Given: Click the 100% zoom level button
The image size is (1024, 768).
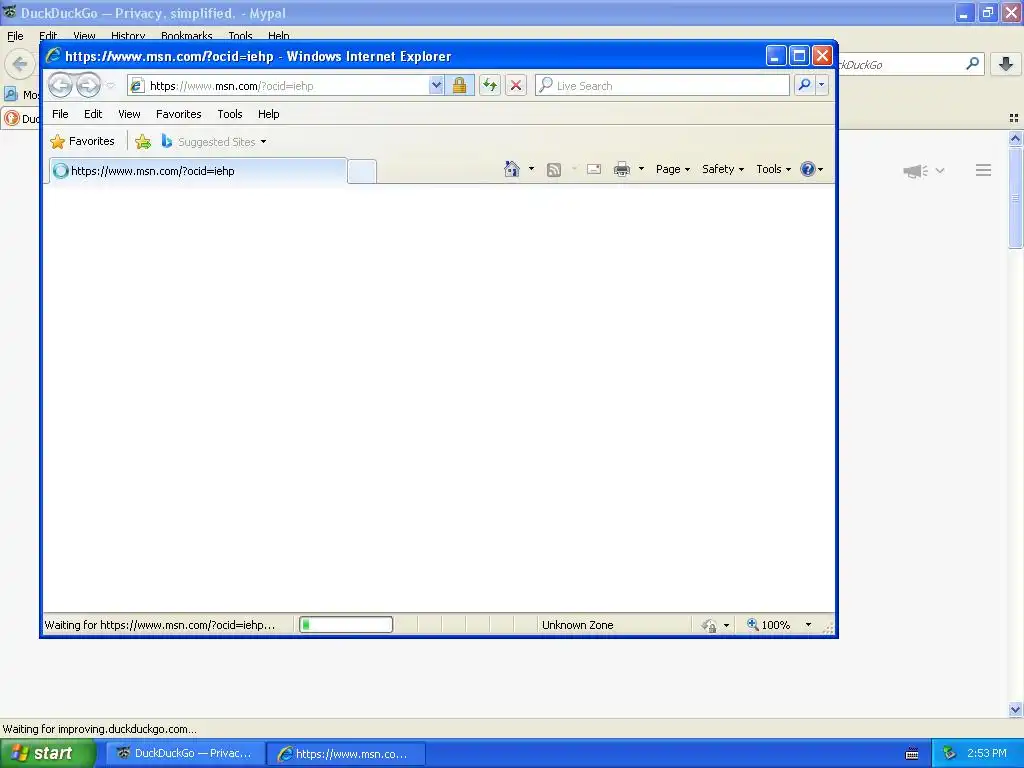Looking at the screenshot, I should (769, 625).
